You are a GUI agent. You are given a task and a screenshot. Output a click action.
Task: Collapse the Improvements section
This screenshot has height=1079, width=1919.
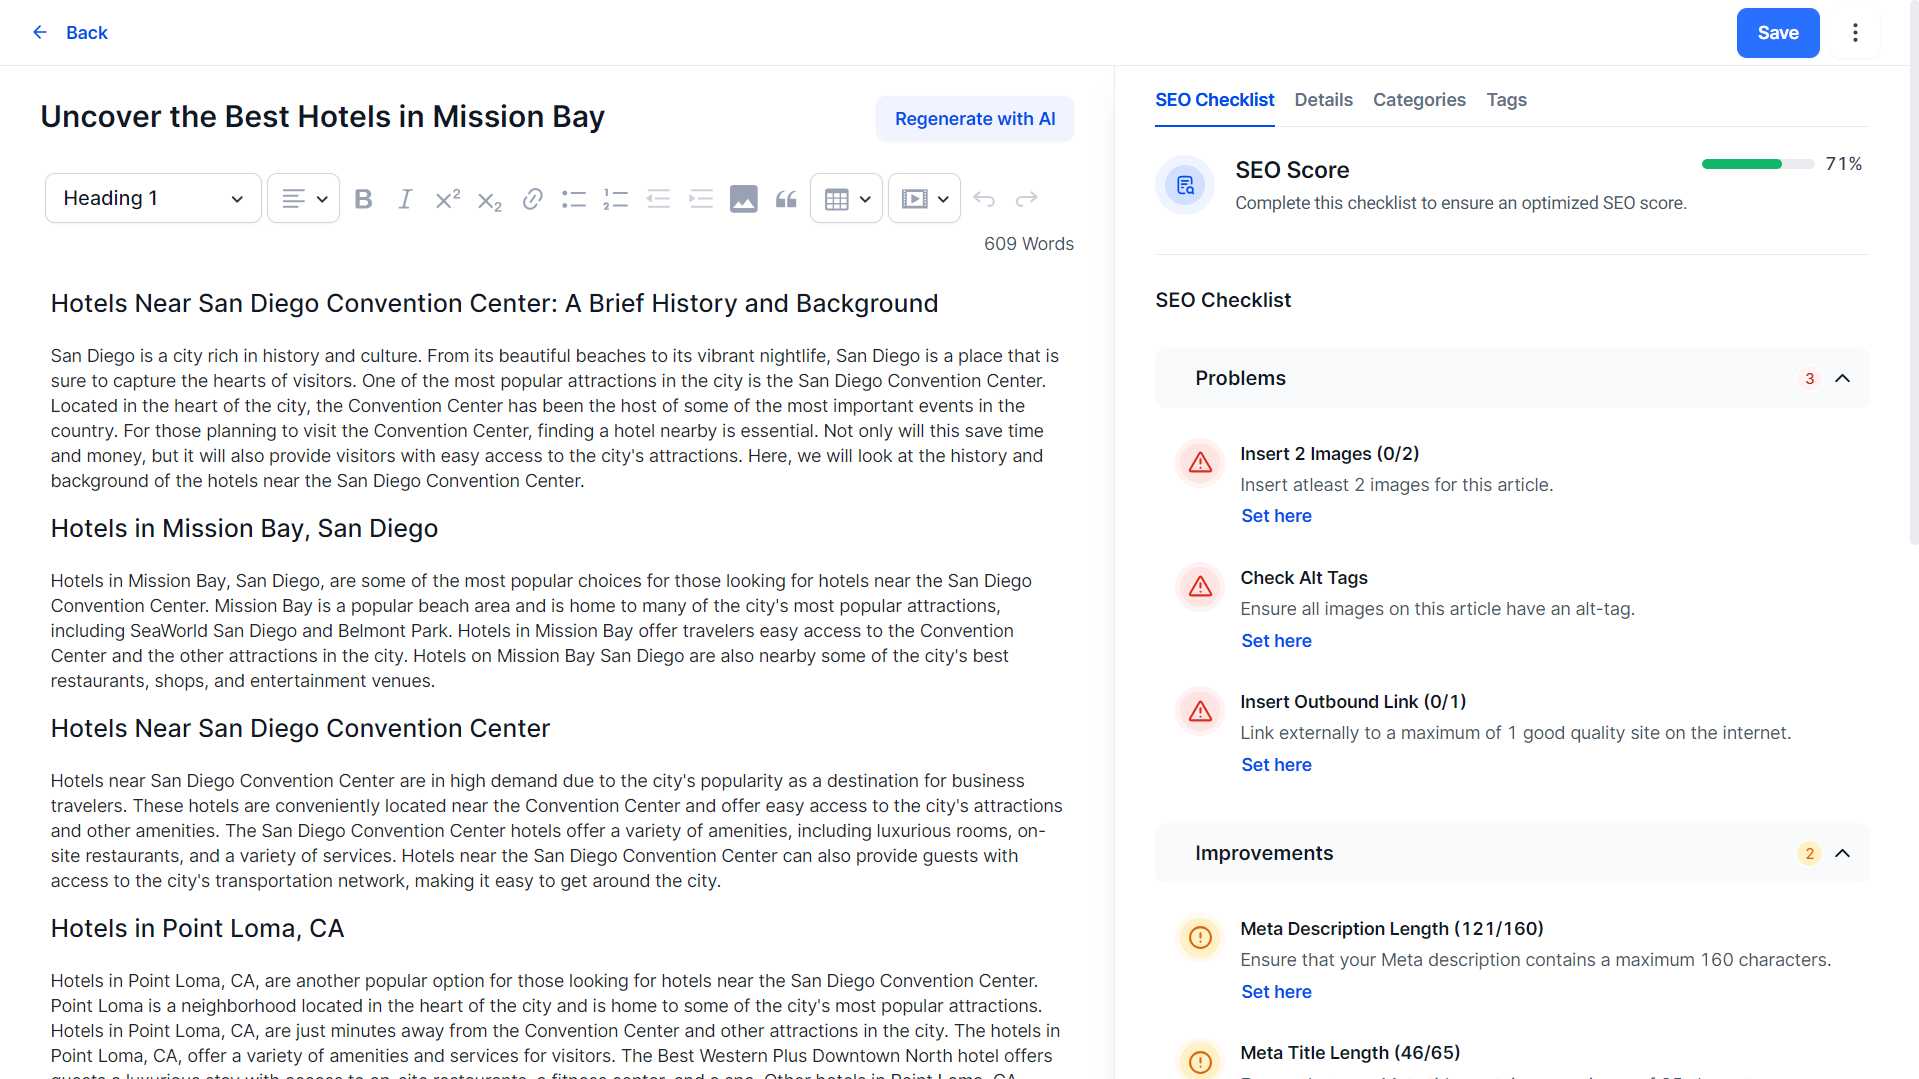click(1842, 853)
